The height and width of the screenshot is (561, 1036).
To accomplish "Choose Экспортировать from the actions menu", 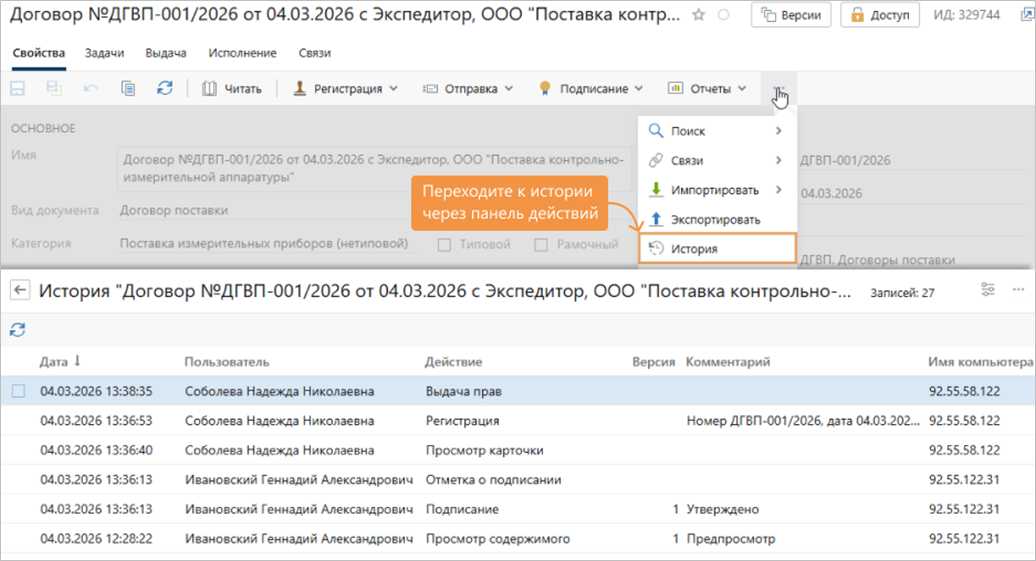I will coord(716,219).
